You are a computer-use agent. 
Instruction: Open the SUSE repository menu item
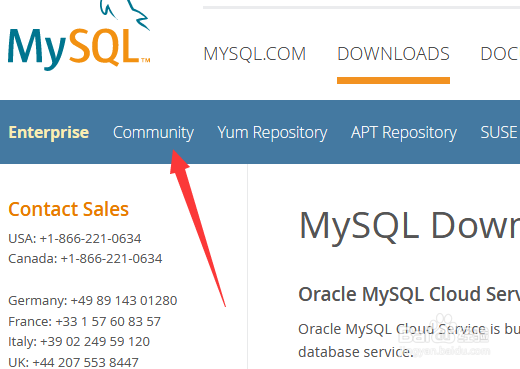point(500,132)
